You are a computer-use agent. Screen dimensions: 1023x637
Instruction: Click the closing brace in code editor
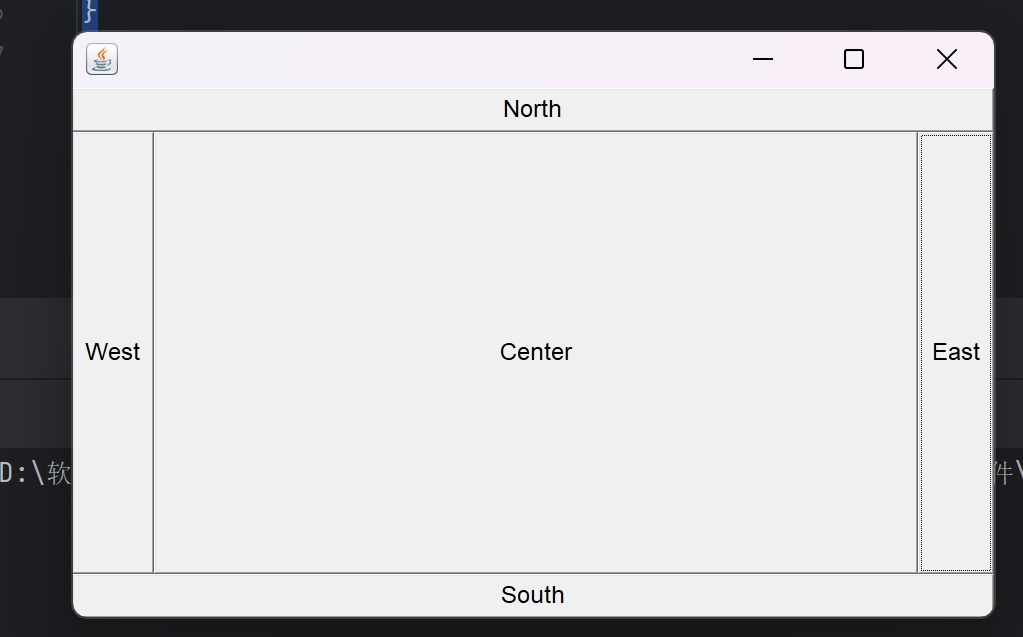pyautogui.click(x=90, y=12)
